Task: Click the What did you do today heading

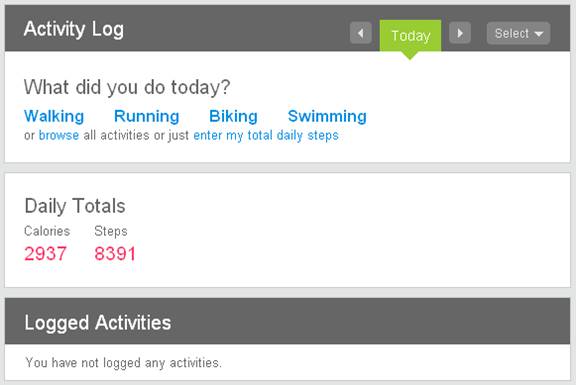Action: tap(127, 87)
